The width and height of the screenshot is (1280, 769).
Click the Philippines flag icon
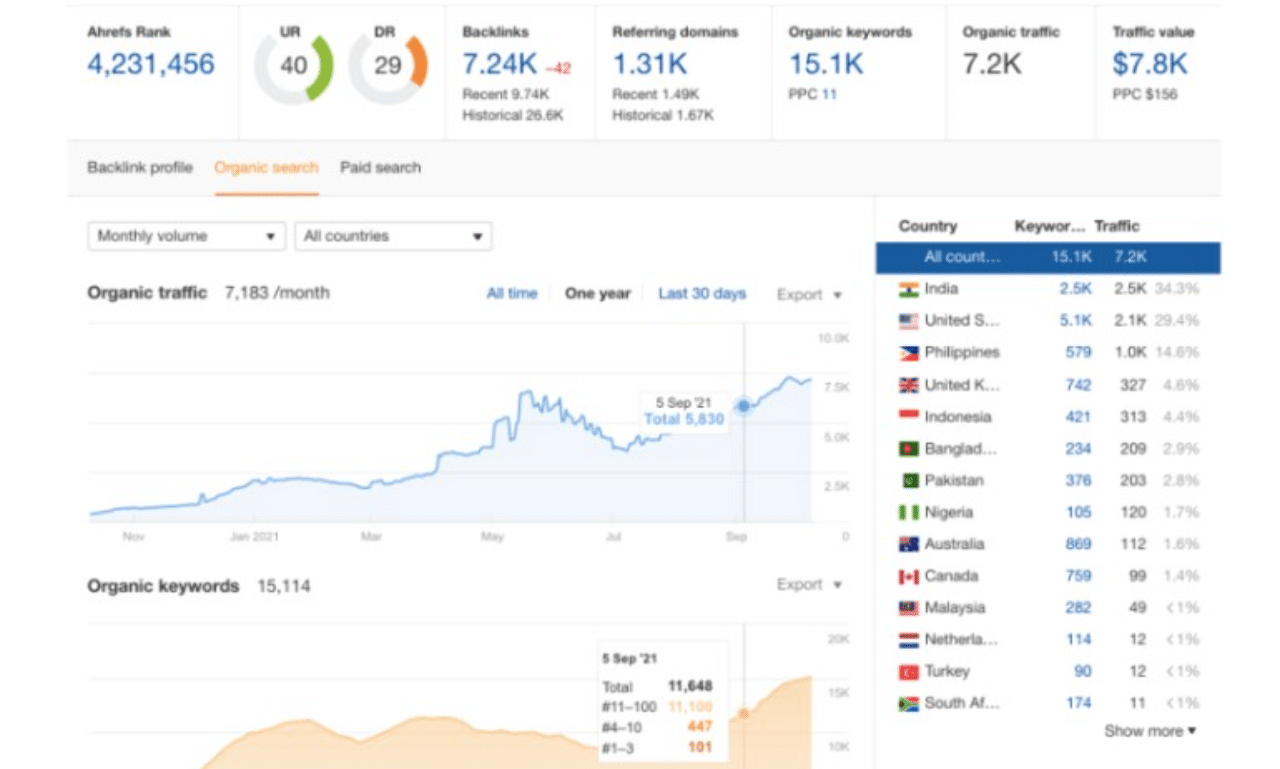pyautogui.click(x=908, y=353)
